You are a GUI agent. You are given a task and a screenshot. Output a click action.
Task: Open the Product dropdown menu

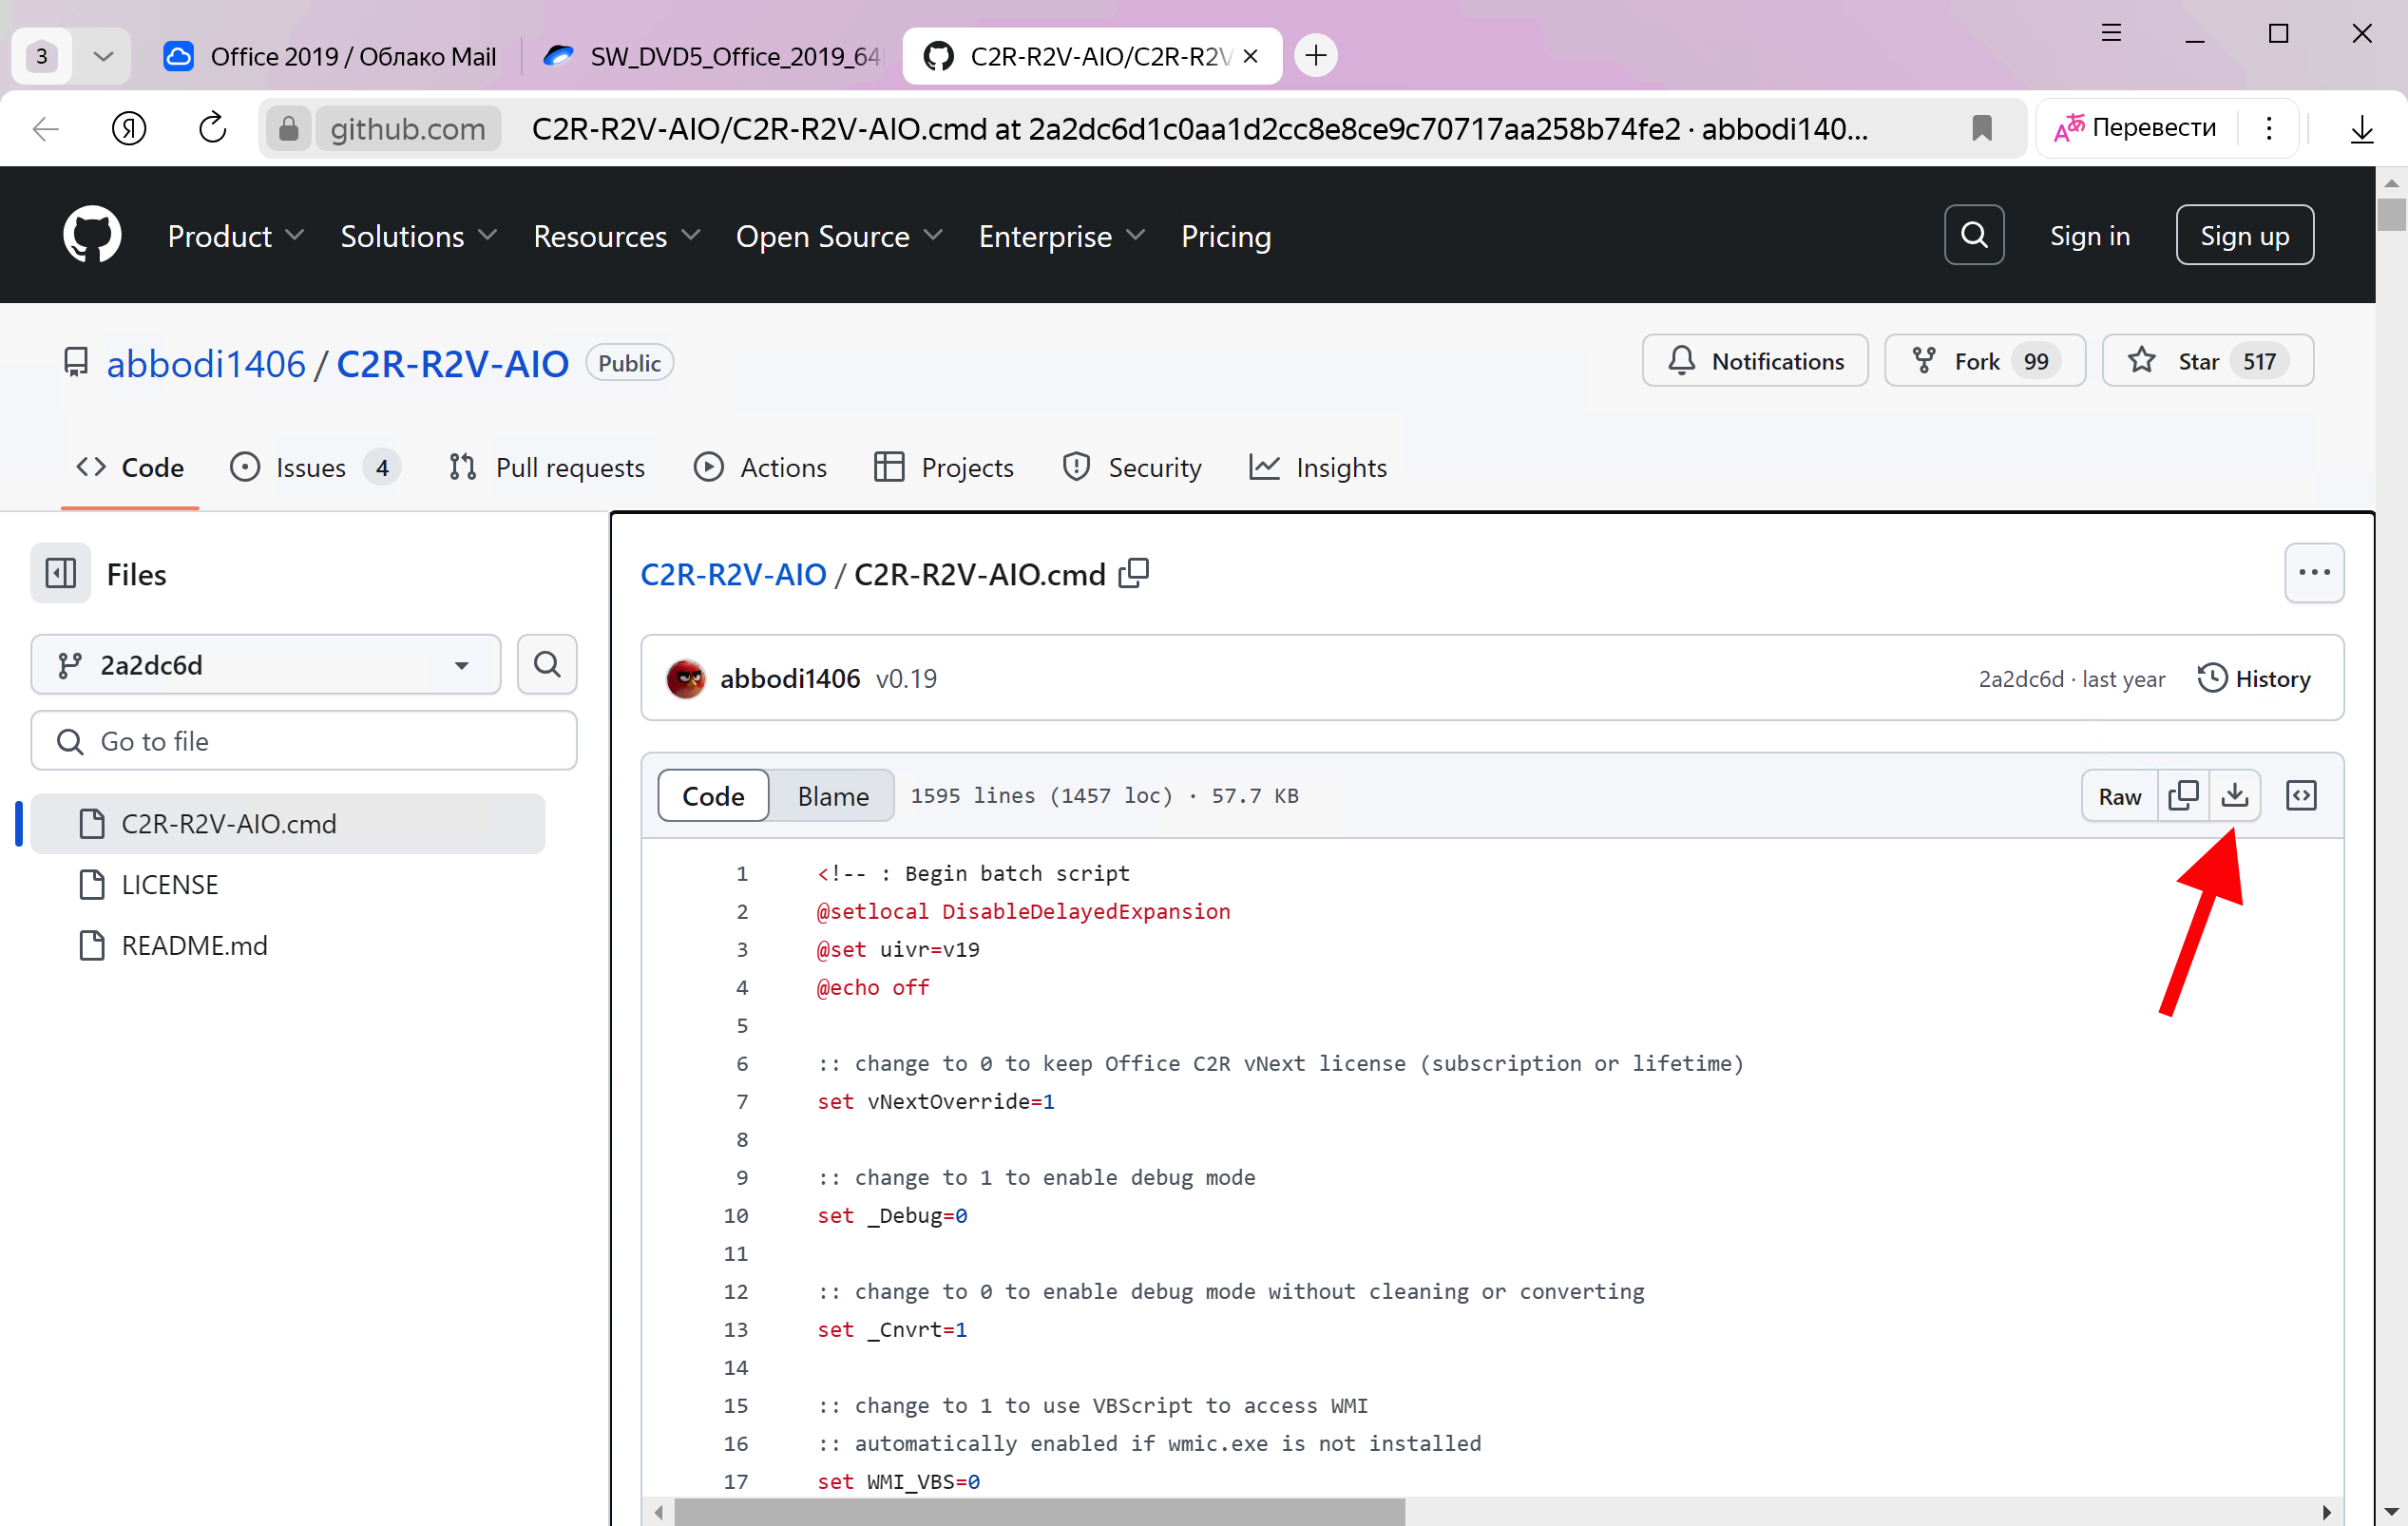click(236, 236)
